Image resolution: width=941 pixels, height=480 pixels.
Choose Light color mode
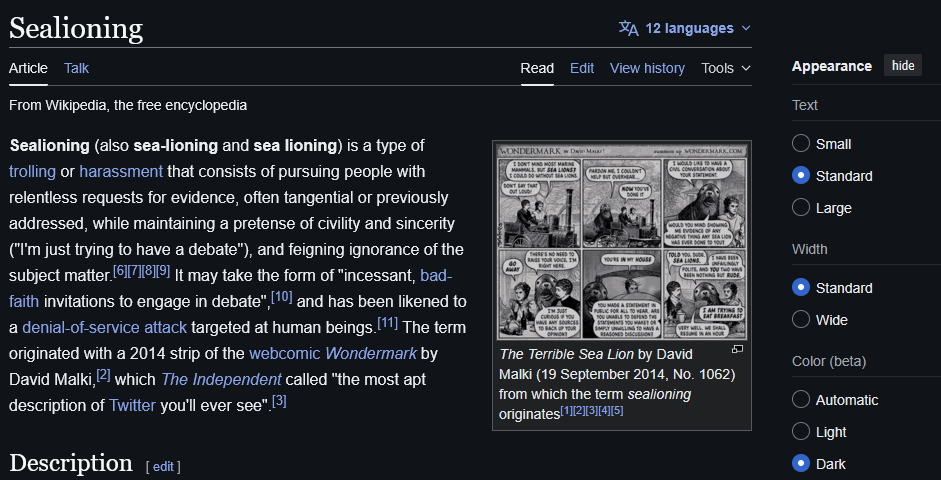click(x=801, y=431)
